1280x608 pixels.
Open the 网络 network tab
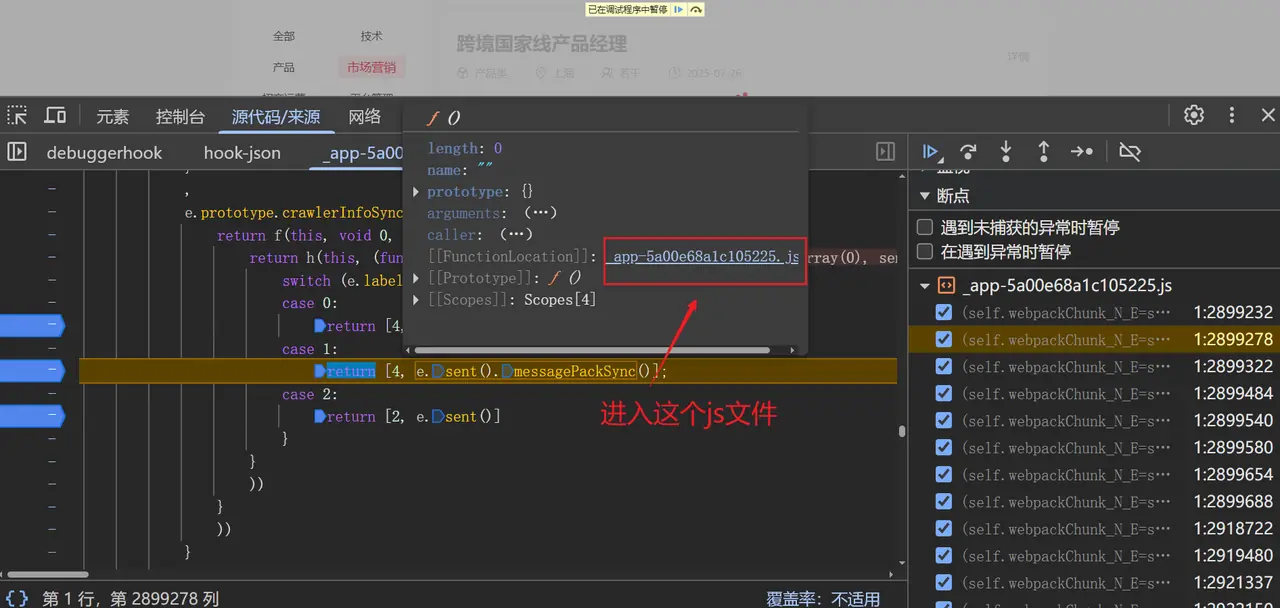(365, 117)
